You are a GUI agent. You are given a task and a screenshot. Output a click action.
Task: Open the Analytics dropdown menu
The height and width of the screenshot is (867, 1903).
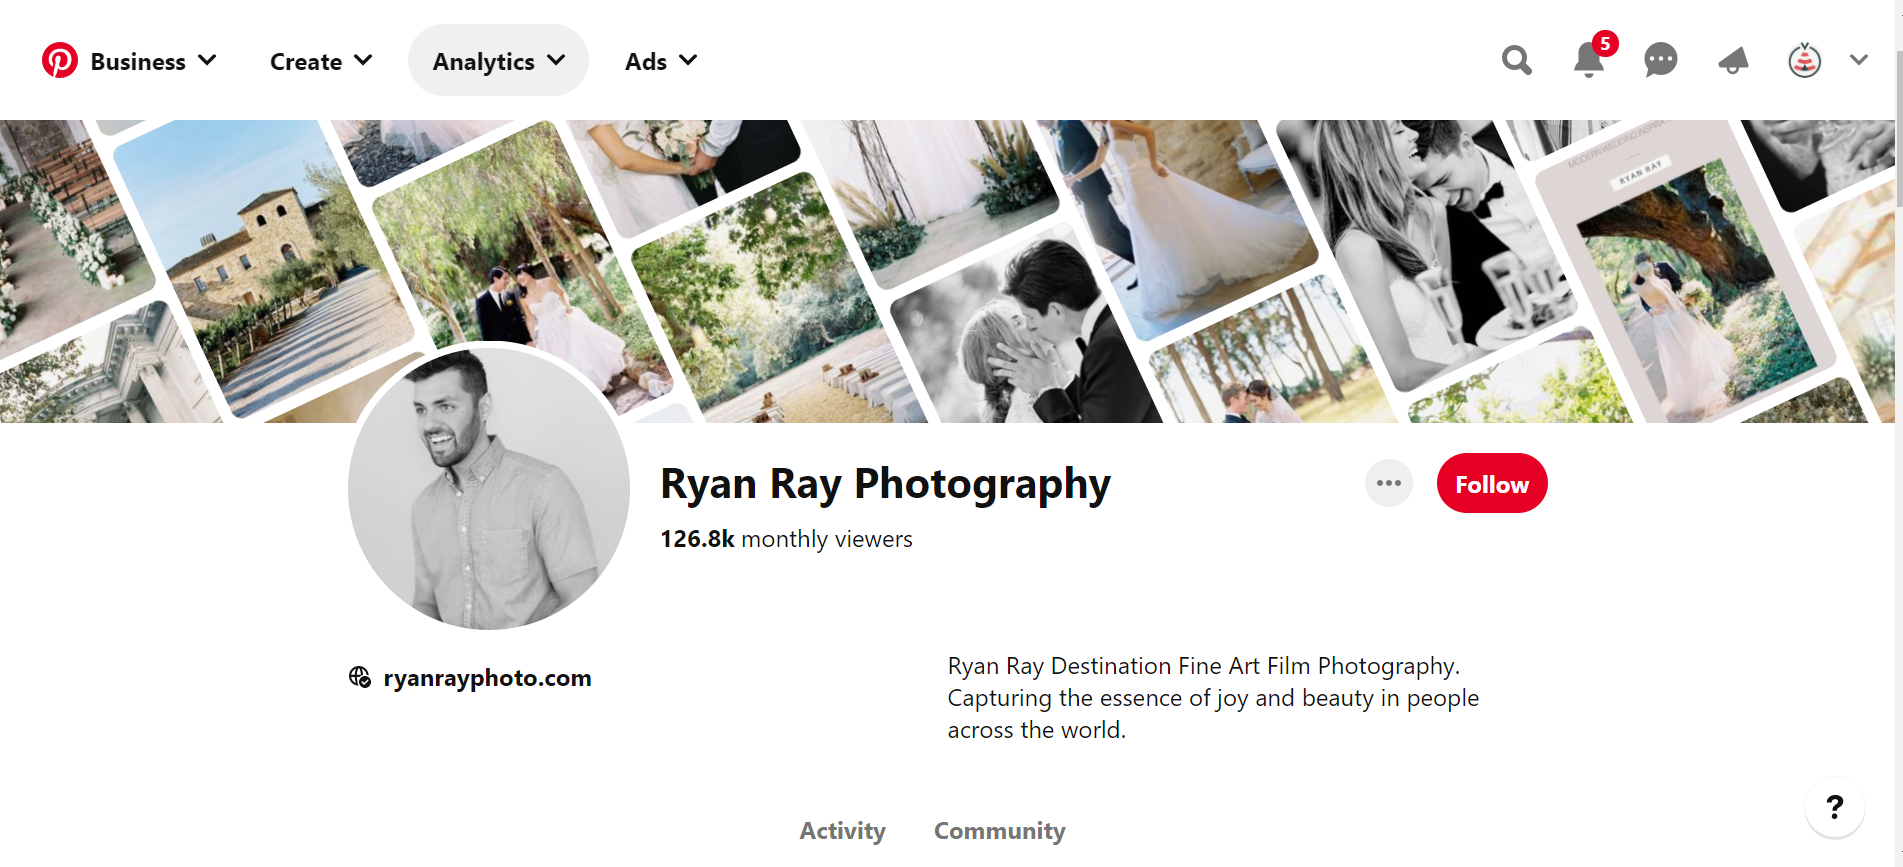coord(498,62)
